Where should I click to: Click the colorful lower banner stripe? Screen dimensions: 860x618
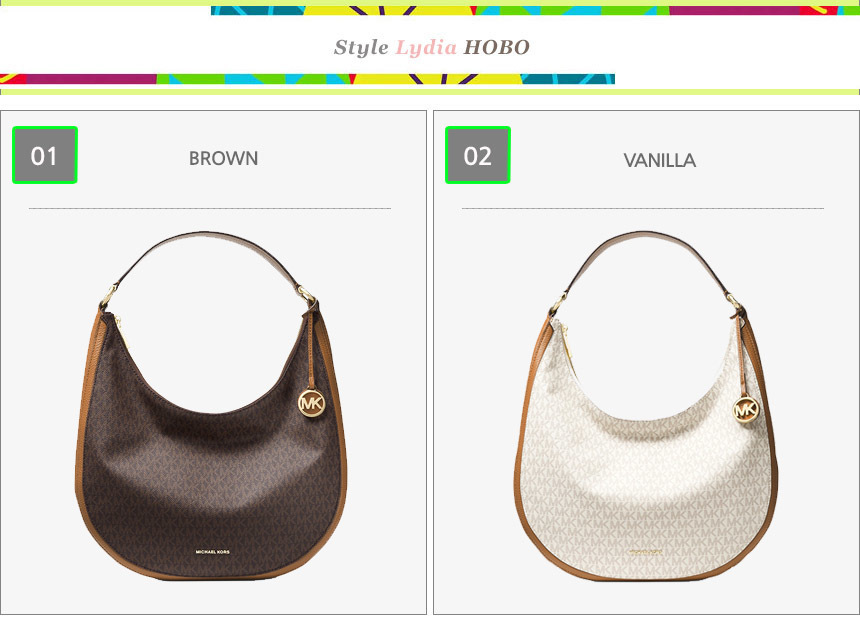pos(307,79)
